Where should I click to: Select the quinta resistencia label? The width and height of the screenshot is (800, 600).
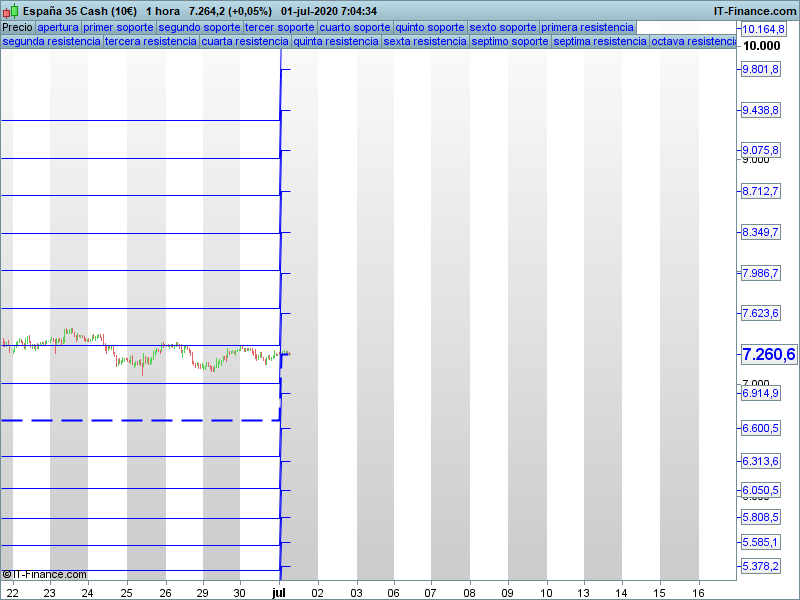point(336,41)
